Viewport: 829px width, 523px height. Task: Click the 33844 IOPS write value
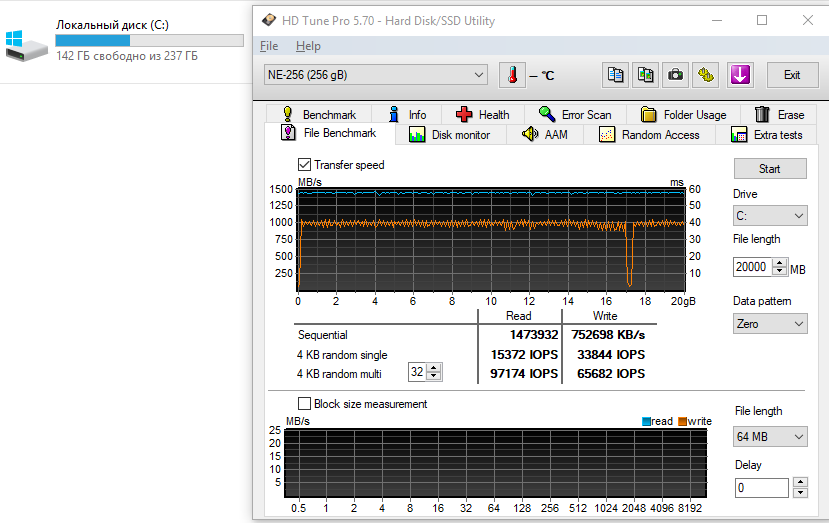[x=611, y=354]
